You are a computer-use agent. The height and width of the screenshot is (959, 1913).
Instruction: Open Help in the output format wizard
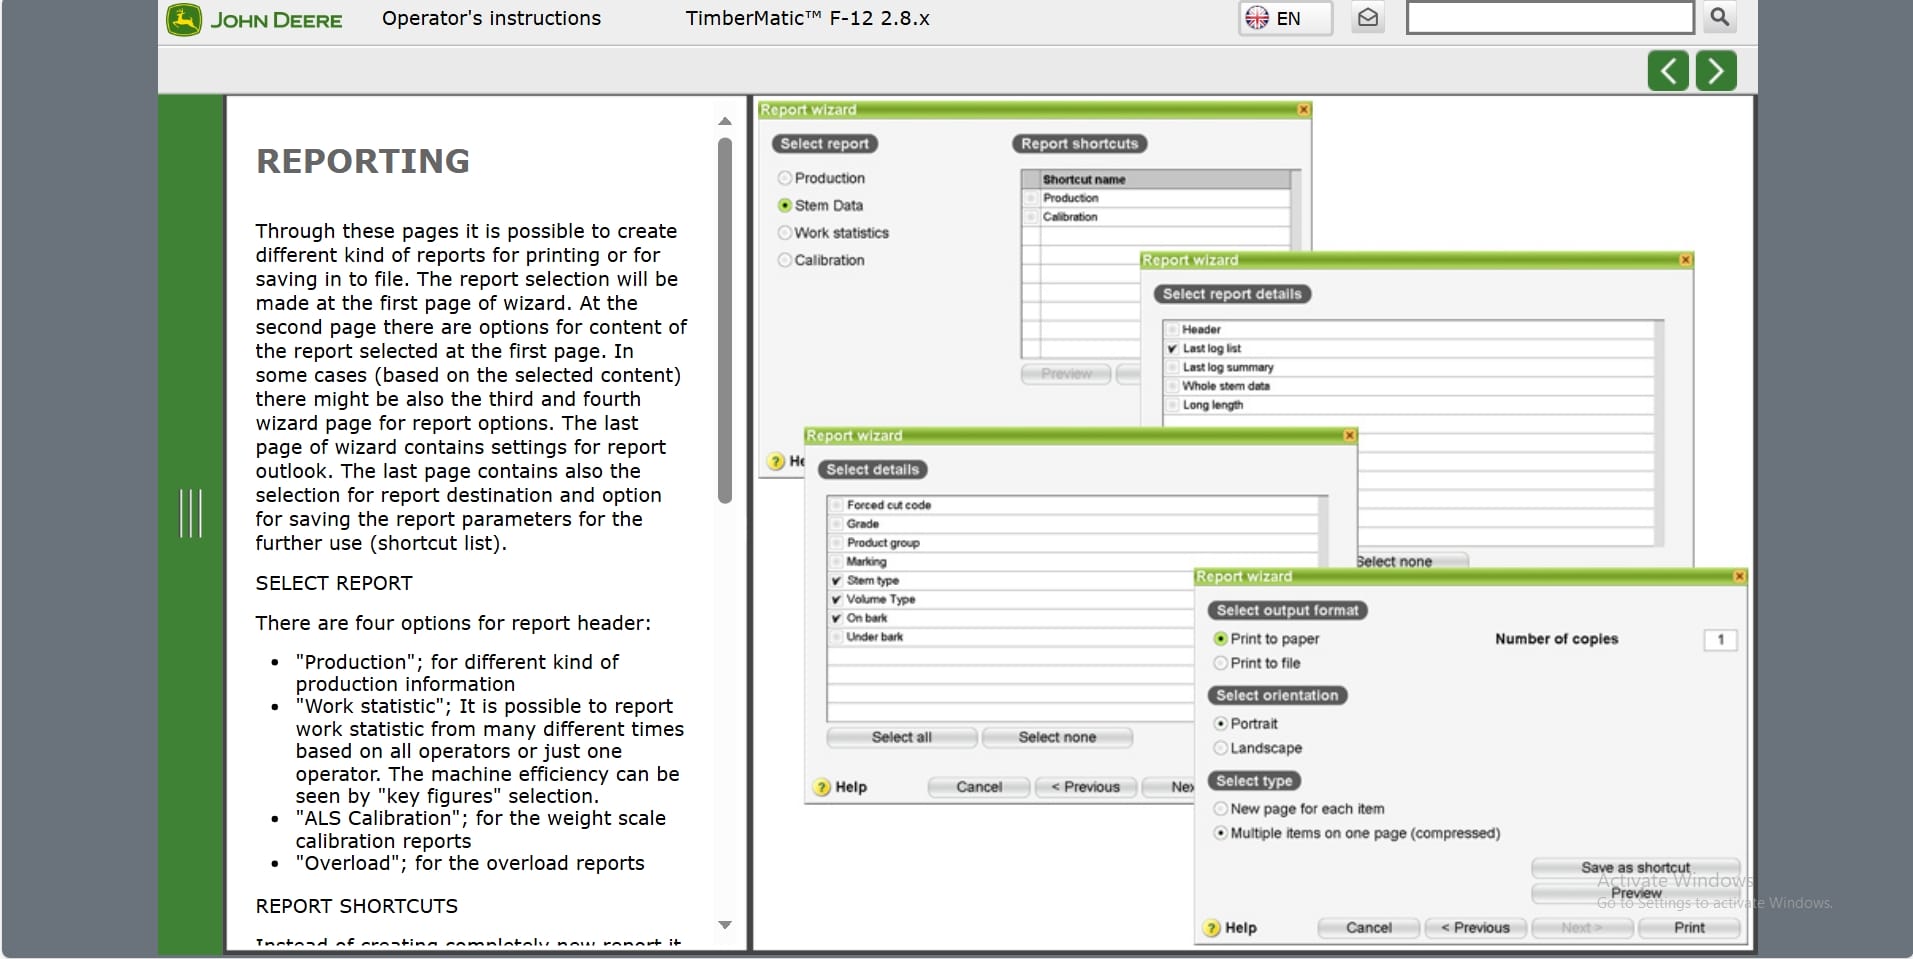click(1230, 928)
